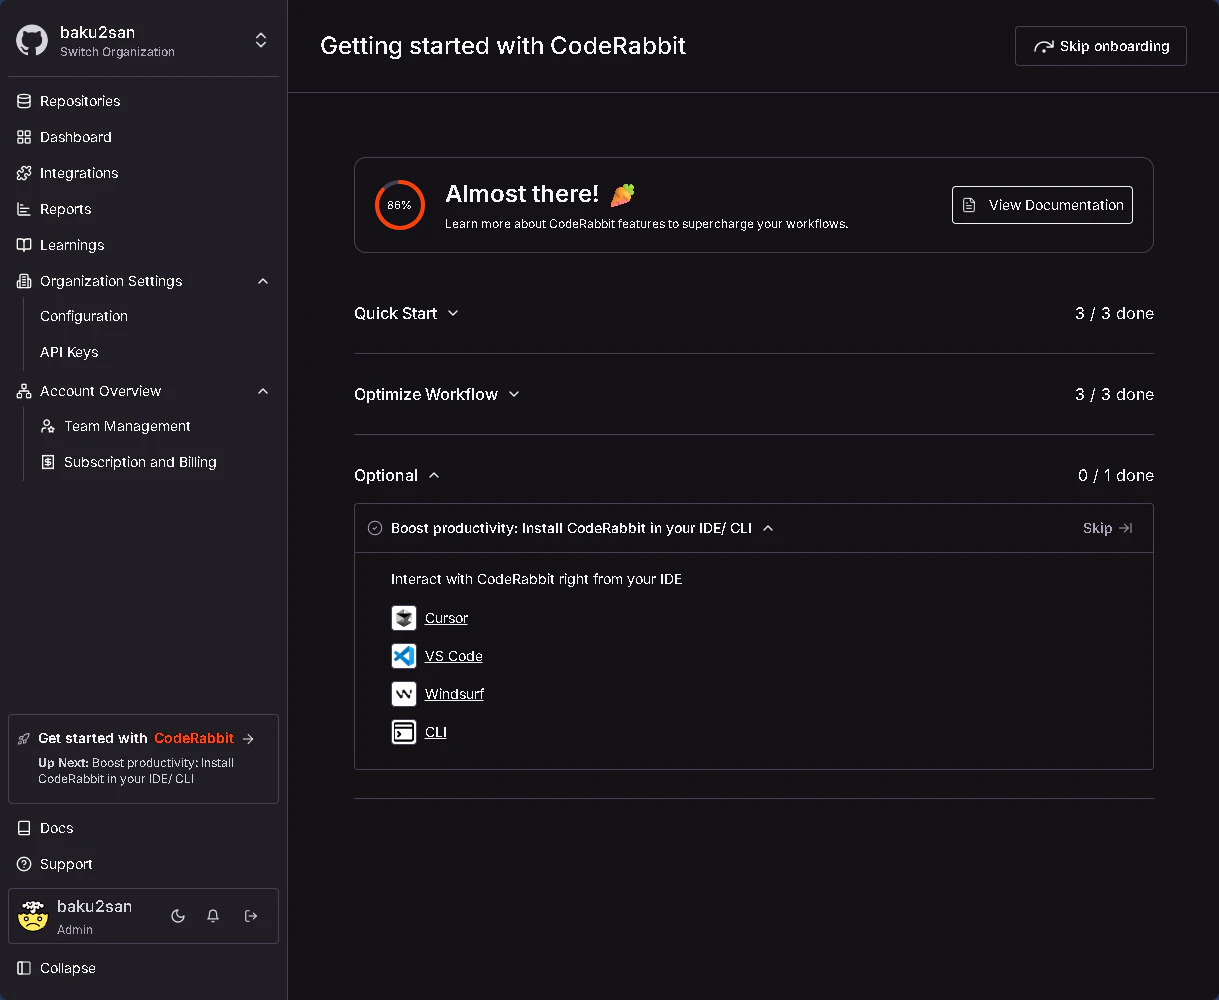Viewport: 1219px width, 1000px height.
Task: Open the Get started with CodeRabbit card
Action: (x=143, y=758)
